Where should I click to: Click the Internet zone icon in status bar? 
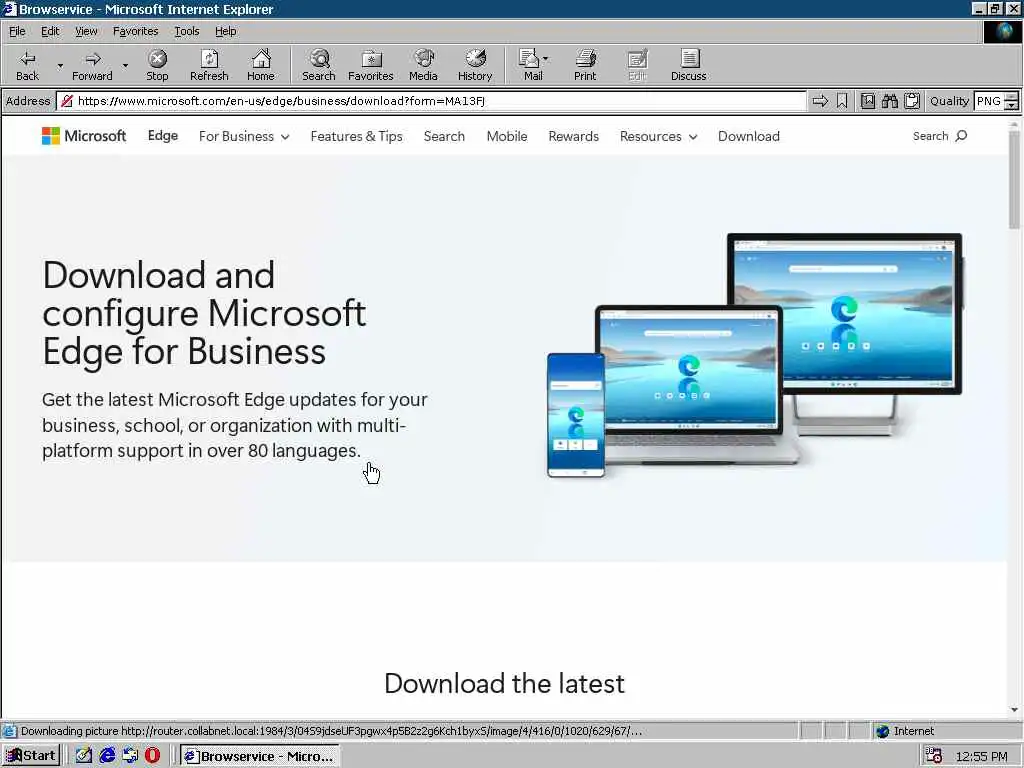[883, 731]
